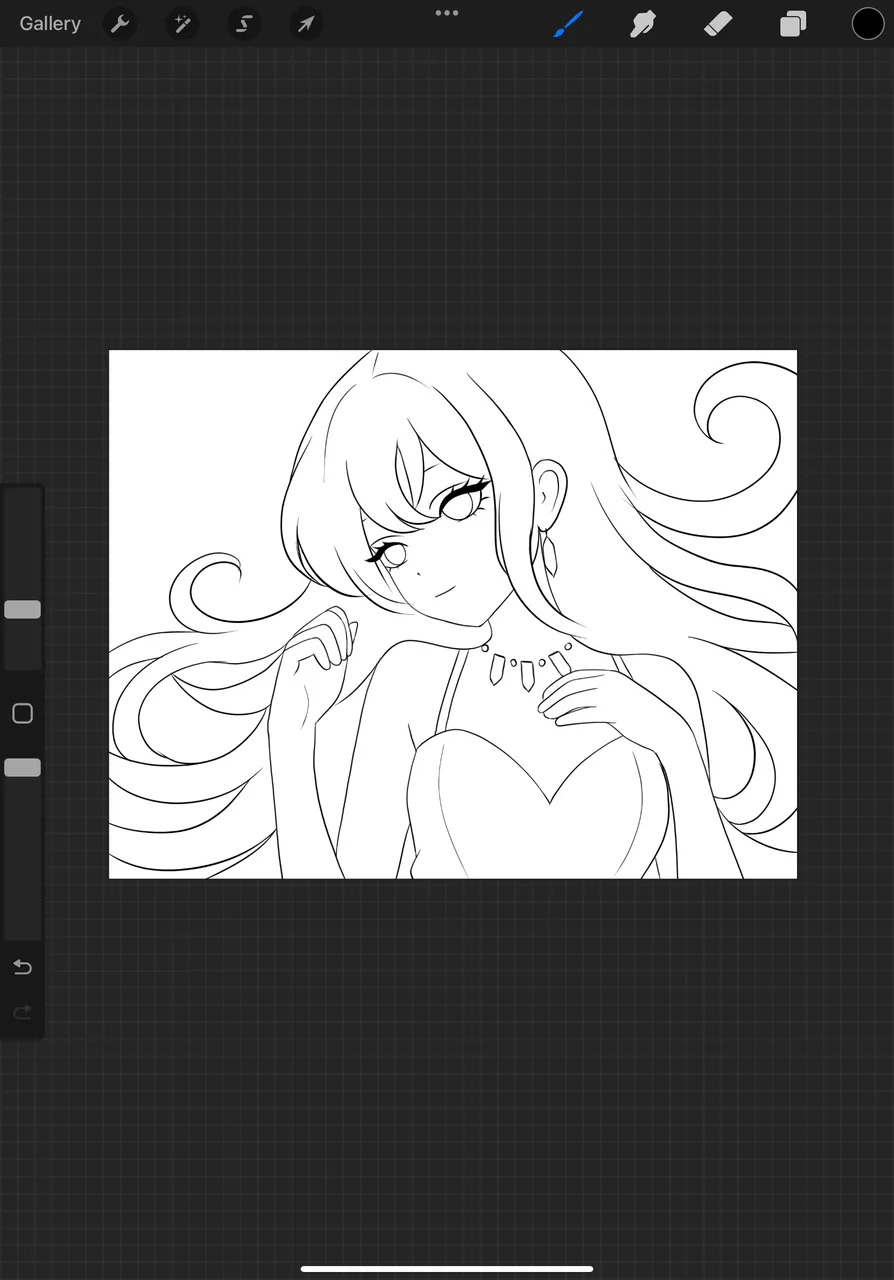Screen dimensions: 894x1280
Task: Return to the Gallery
Action: tap(50, 23)
